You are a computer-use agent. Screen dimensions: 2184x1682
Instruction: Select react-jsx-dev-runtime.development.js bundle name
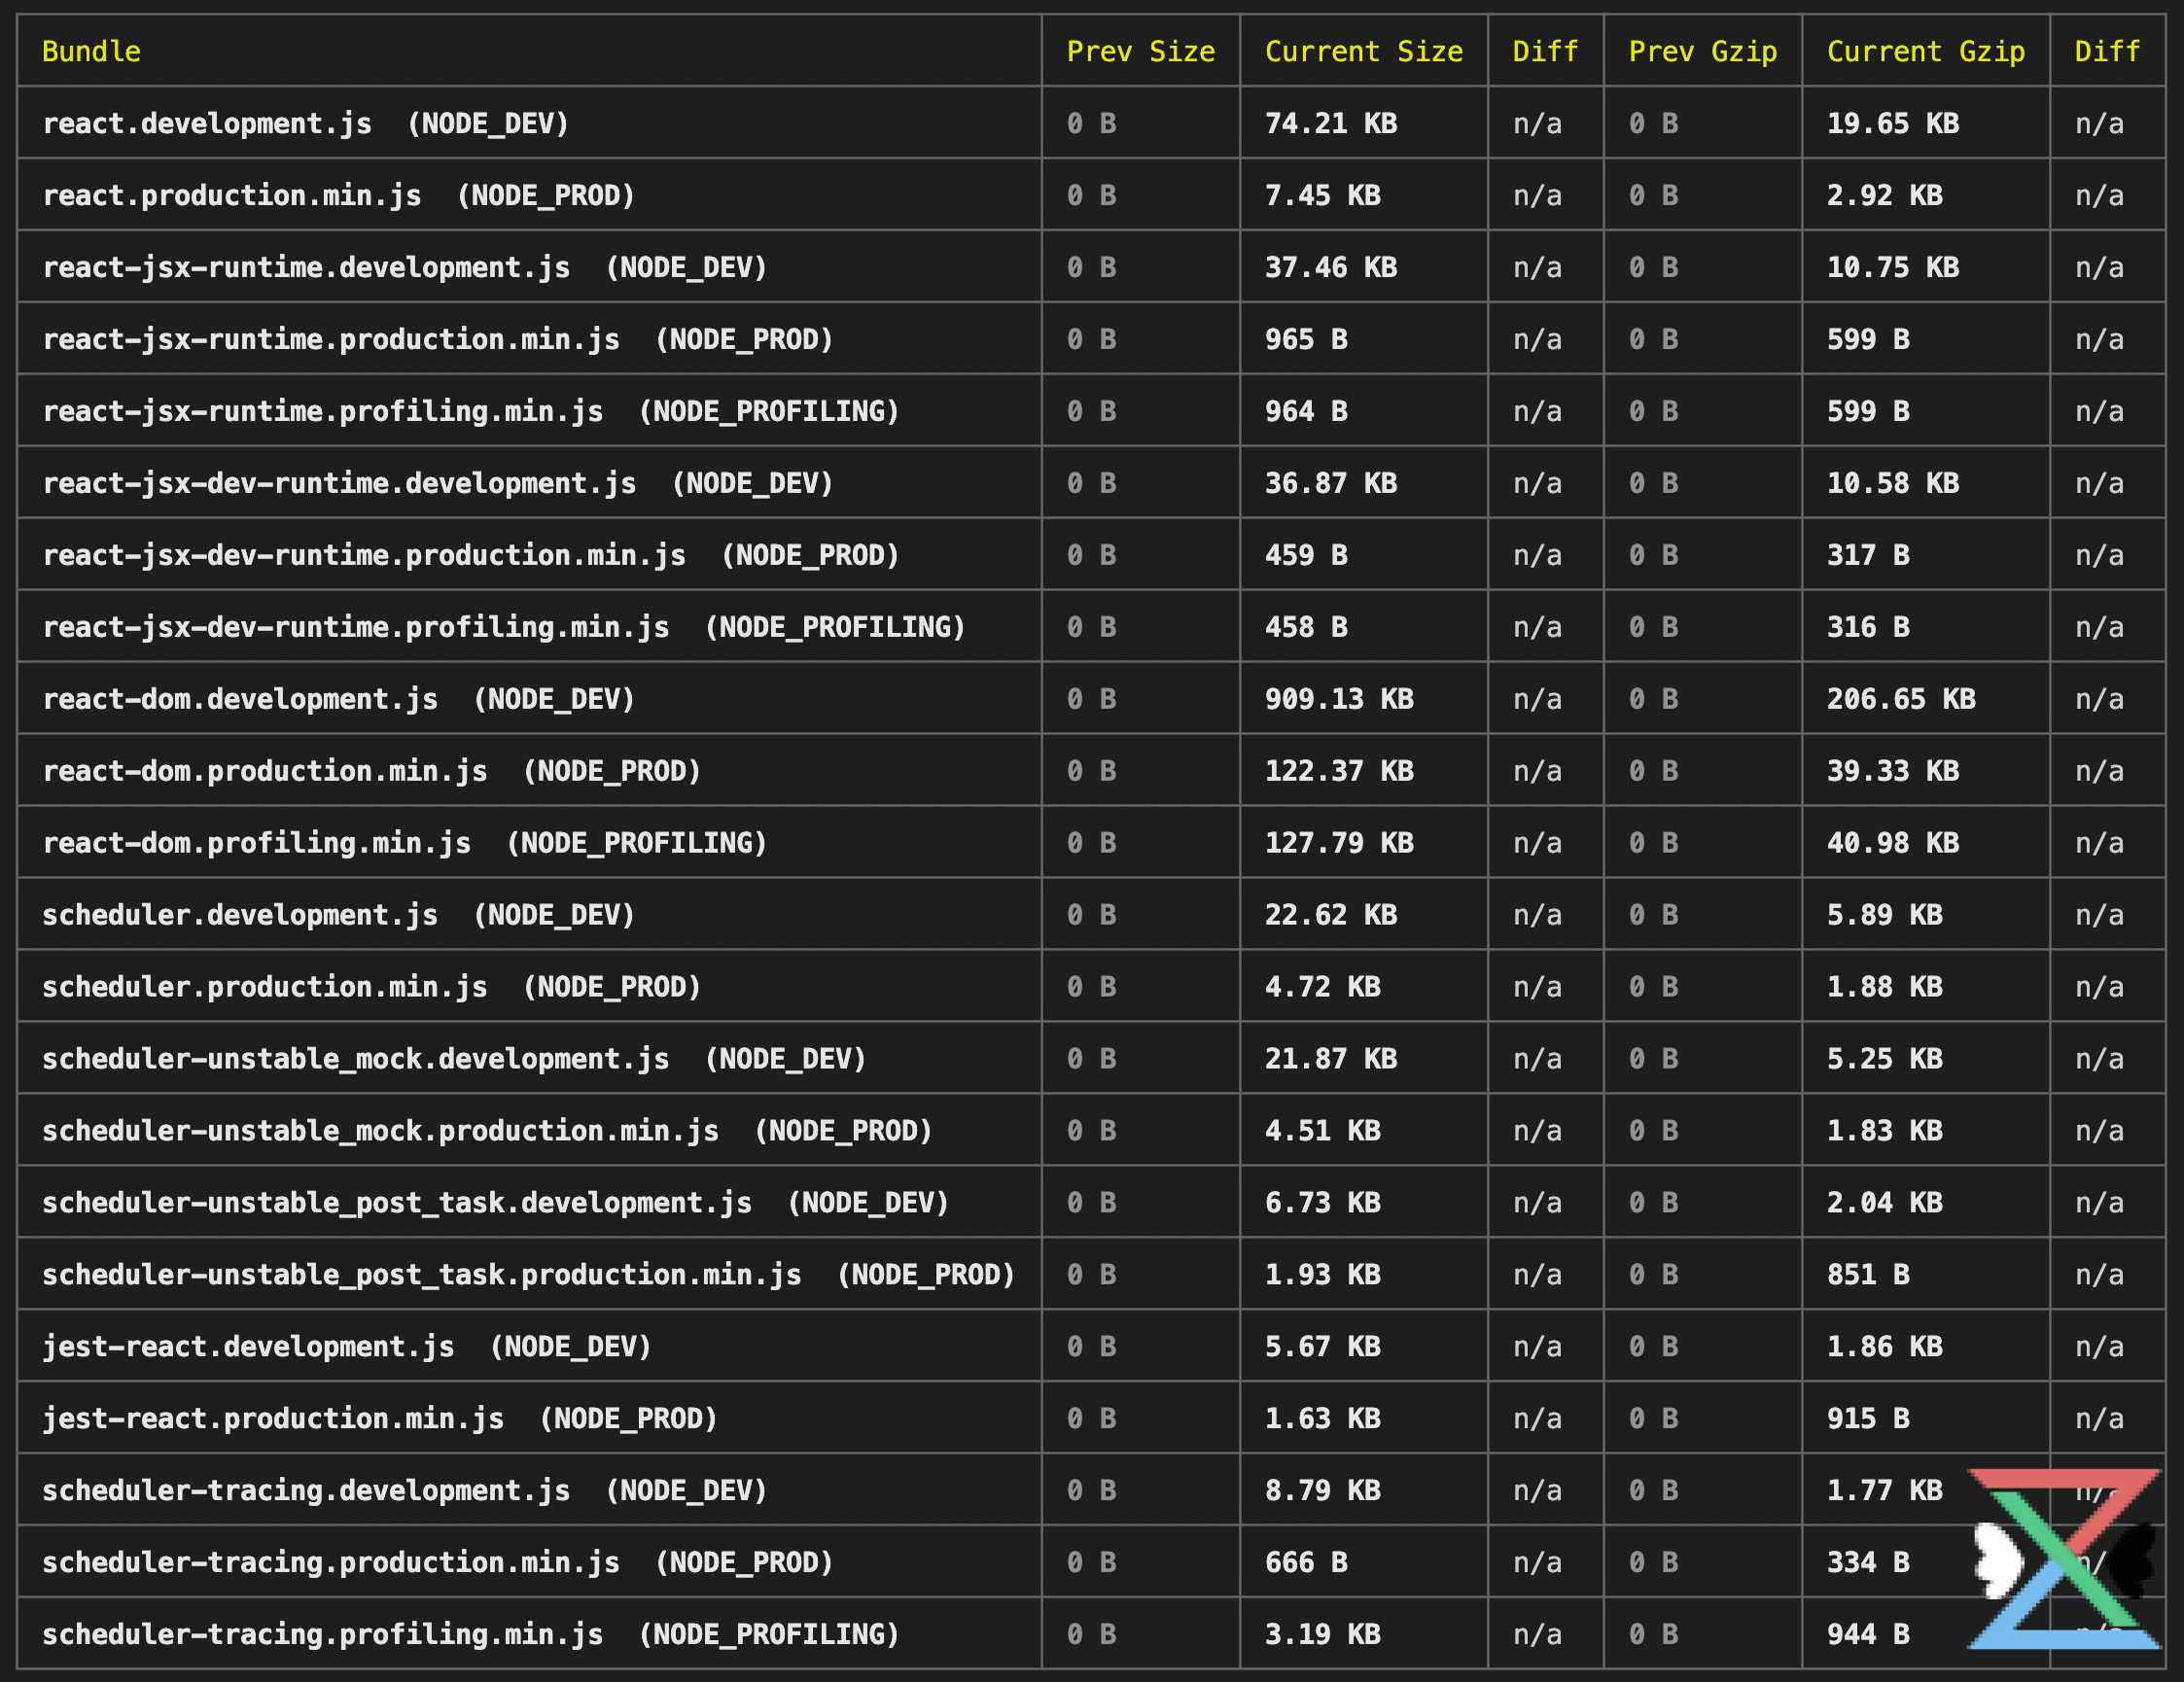tap(339, 483)
